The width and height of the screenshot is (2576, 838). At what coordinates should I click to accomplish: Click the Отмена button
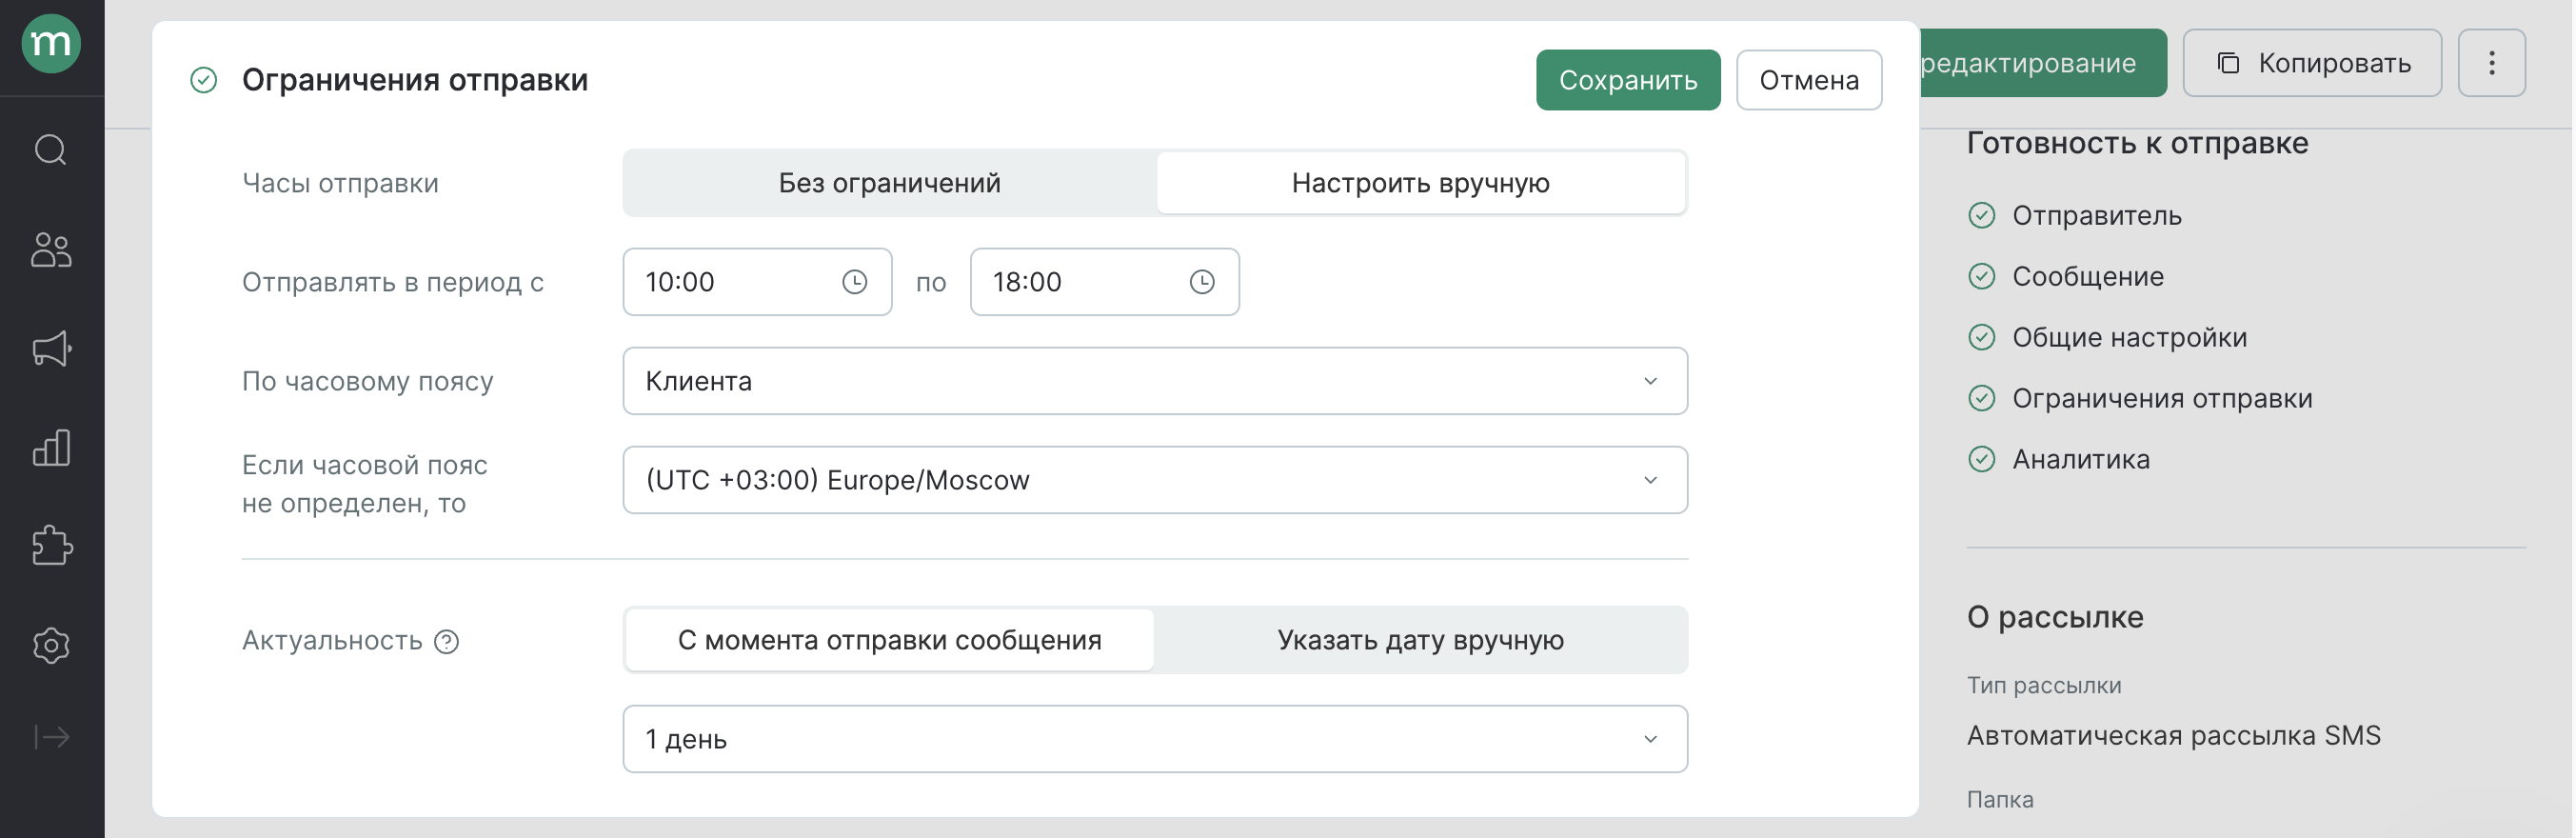1808,80
